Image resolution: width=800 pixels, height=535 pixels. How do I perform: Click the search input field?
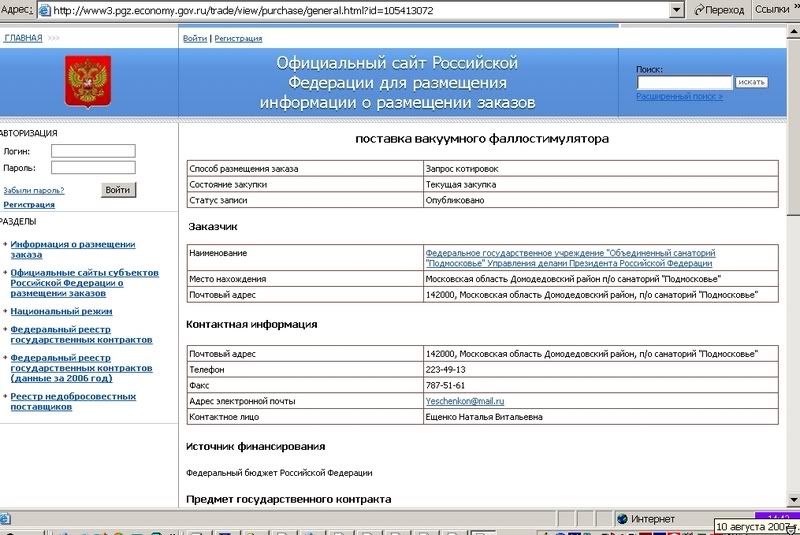[x=684, y=82]
